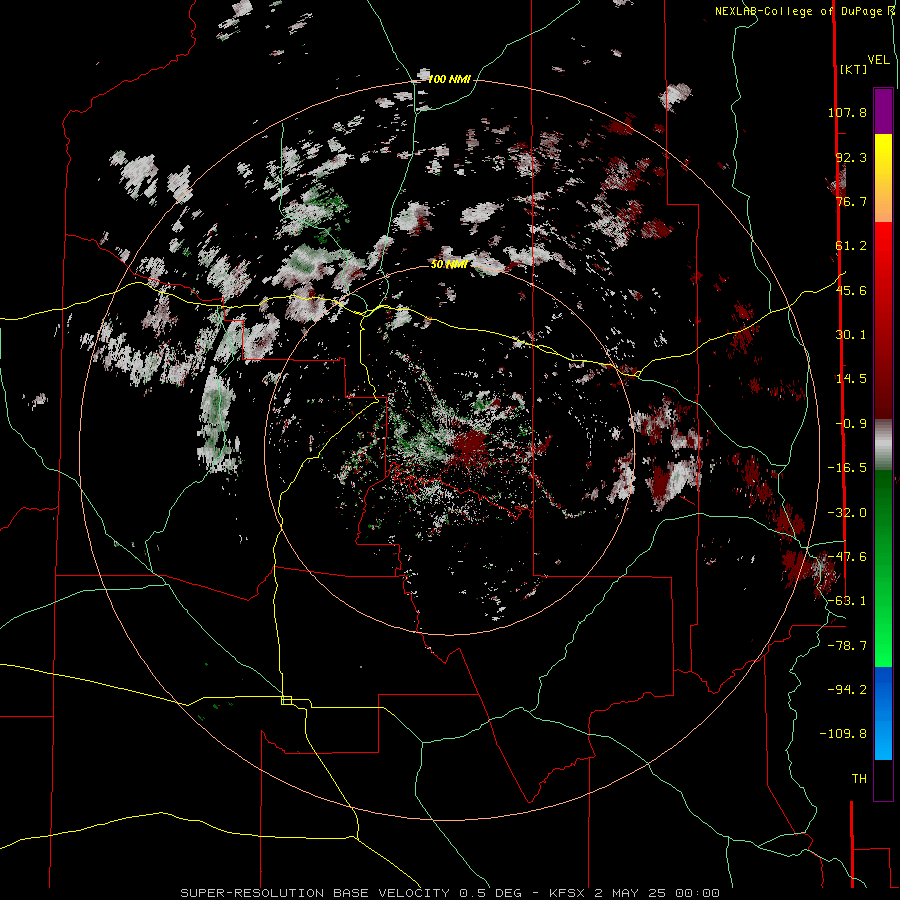Viewport: 900px width, 900px height.
Task: Click the small yellow square highway marker
Action: (286, 700)
